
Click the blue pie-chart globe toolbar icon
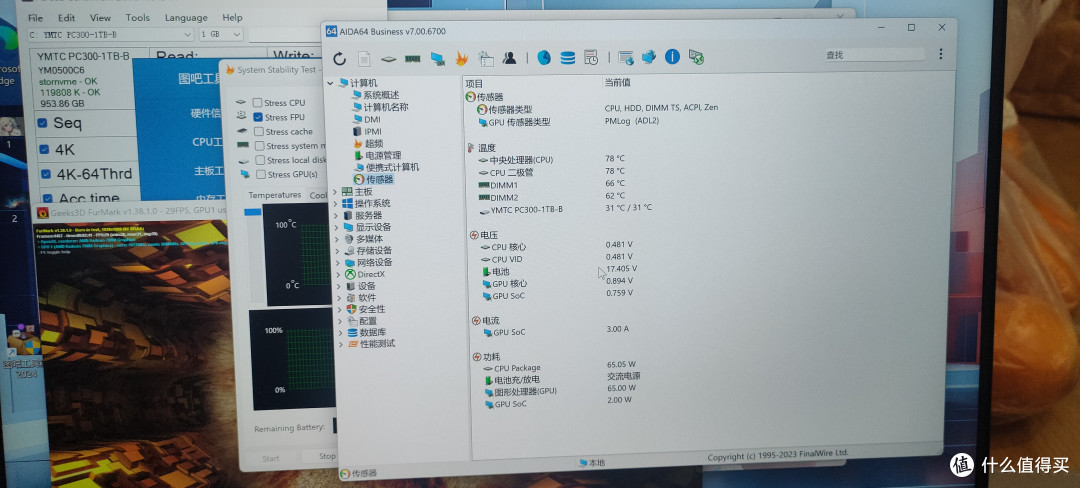point(543,58)
